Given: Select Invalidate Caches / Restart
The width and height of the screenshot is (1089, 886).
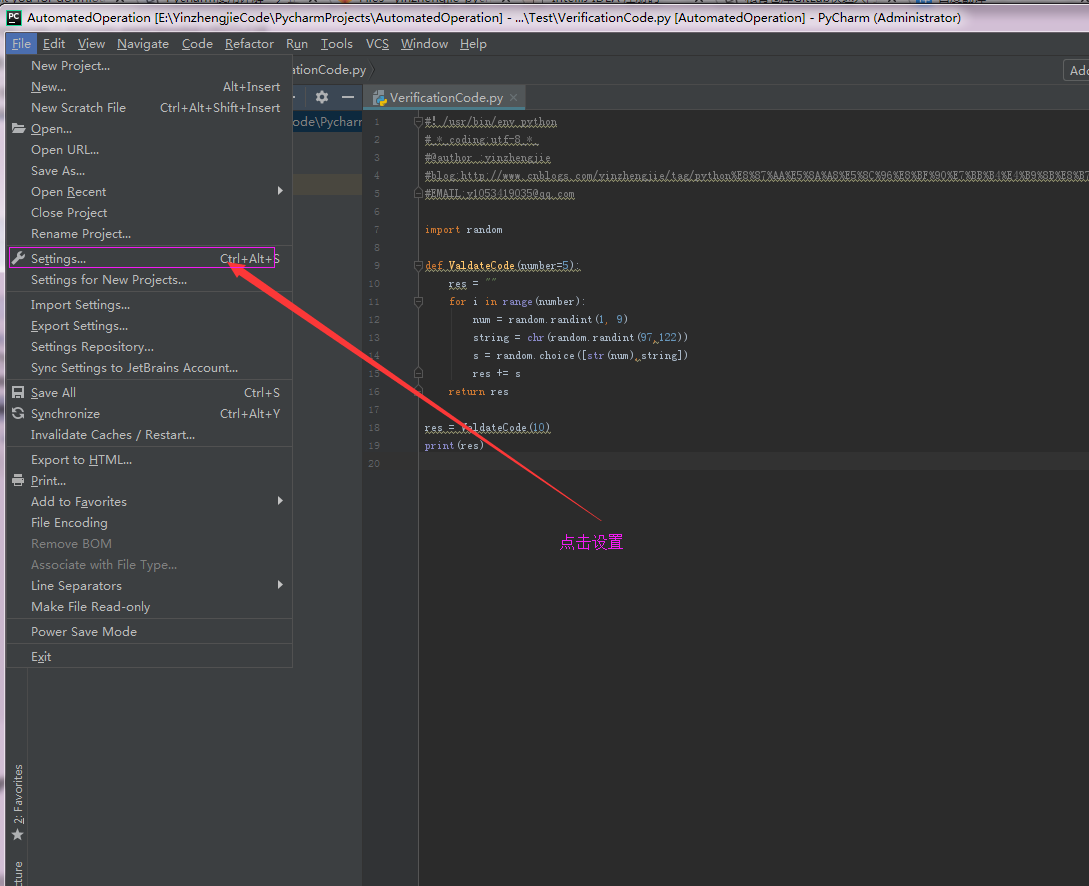Looking at the screenshot, I should click(113, 435).
